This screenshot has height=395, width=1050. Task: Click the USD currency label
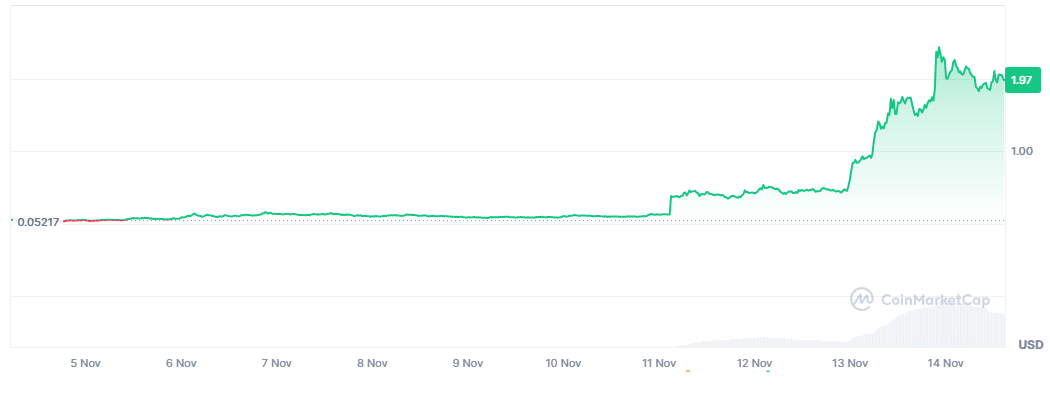tap(1031, 345)
